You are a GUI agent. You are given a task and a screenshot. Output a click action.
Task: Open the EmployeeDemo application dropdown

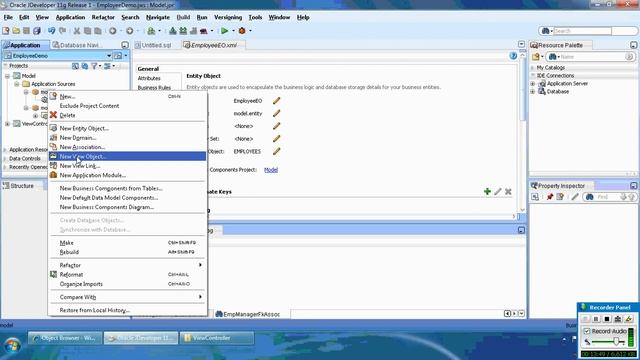coord(109,56)
